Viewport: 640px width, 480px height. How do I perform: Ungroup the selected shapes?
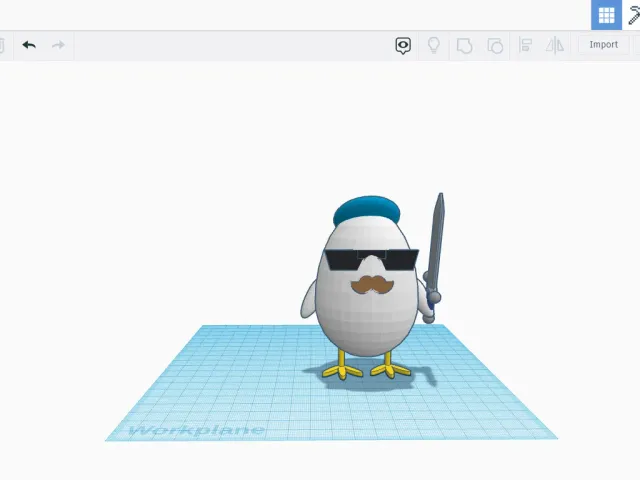point(495,46)
